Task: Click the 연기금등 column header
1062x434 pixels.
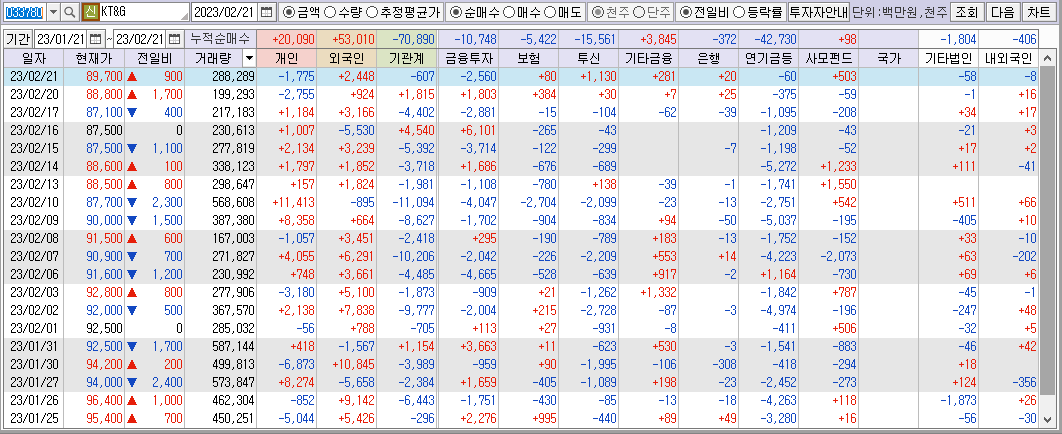Action: pyautogui.click(x=769, y=59)
